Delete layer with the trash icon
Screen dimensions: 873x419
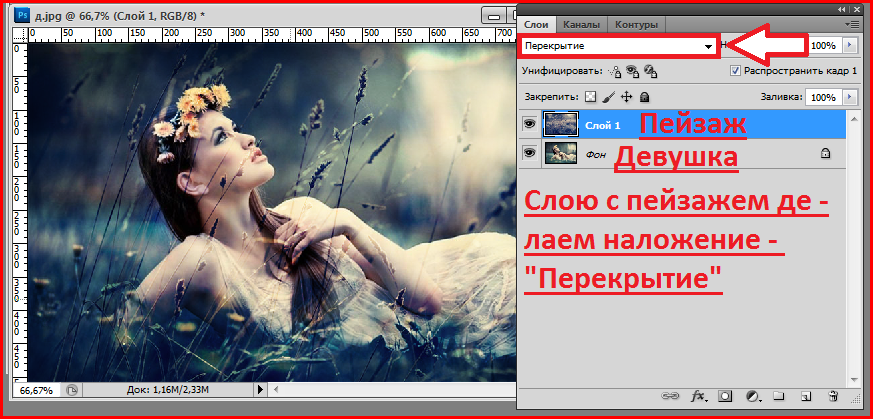pyautogui.click(x=833, y=396)
